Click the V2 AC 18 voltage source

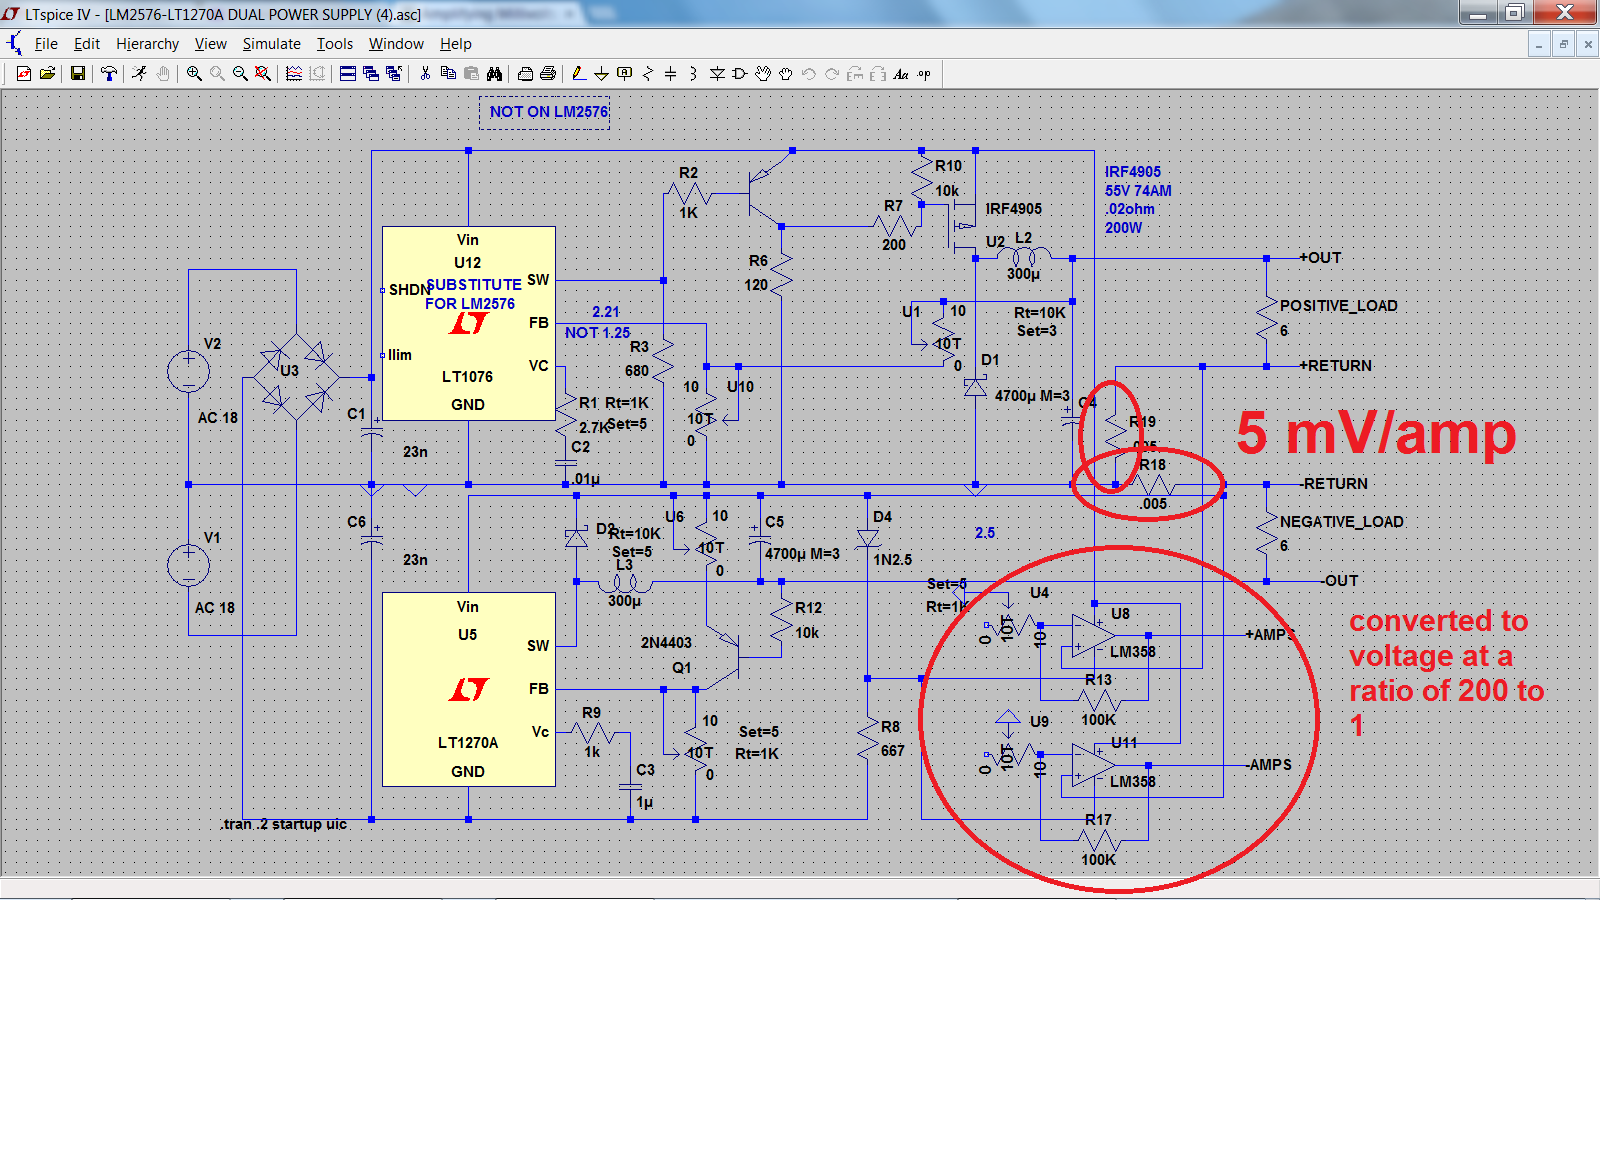(x=188, y=371)
